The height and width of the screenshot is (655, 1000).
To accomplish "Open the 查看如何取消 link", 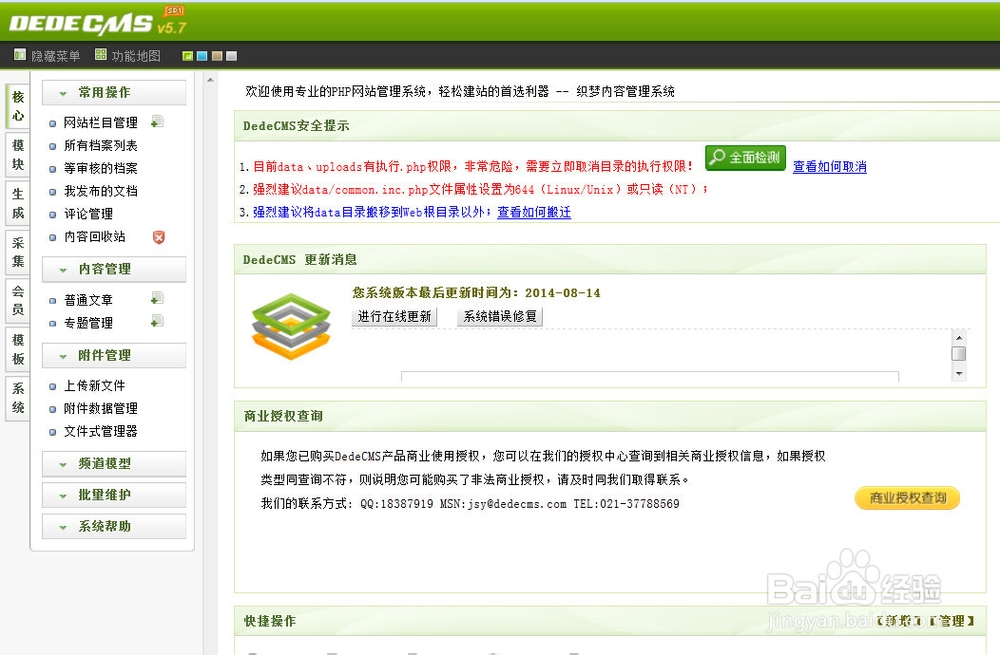I will [829, 166].
